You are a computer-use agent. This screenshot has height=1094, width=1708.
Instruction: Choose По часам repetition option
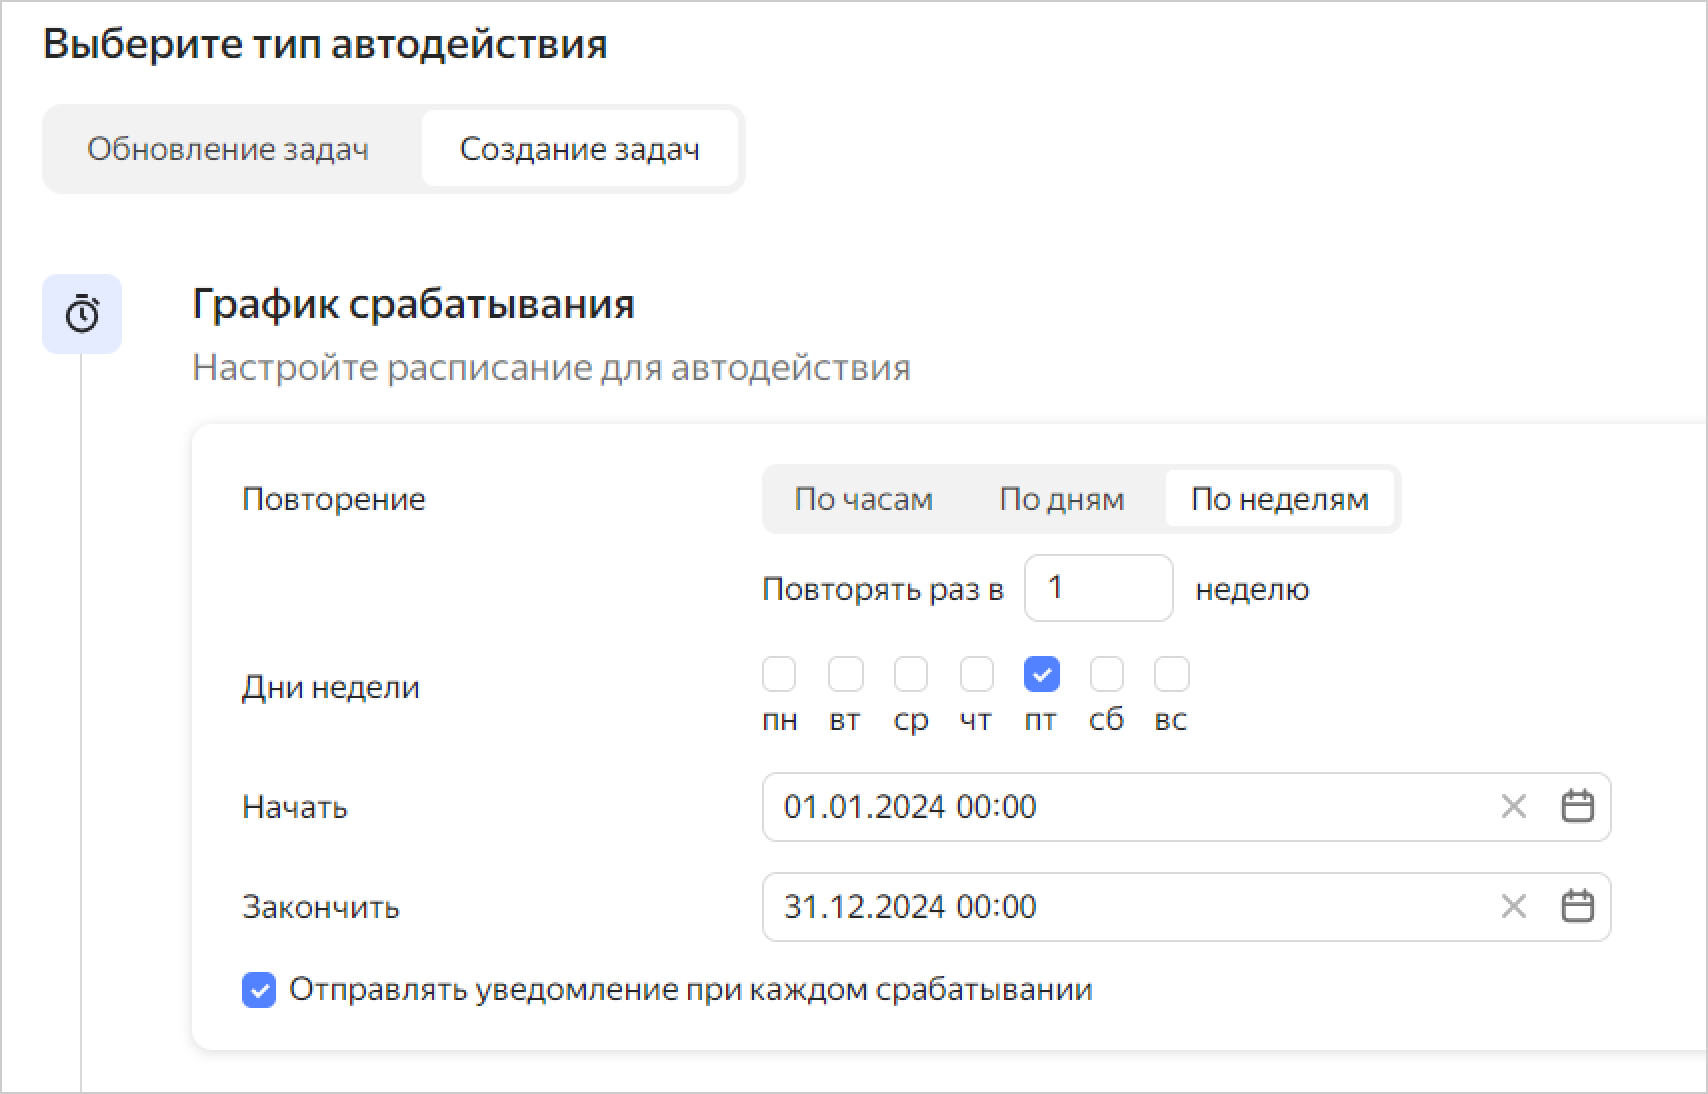click(x=863, y=499)
